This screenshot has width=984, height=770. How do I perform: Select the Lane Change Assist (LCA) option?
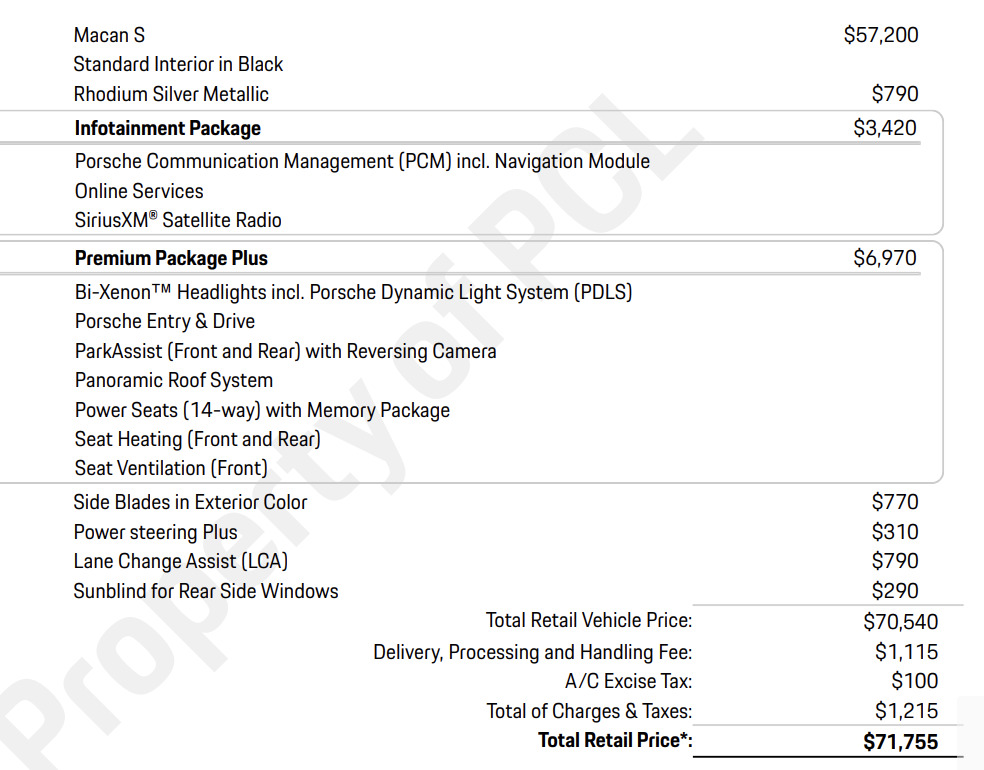181,561
